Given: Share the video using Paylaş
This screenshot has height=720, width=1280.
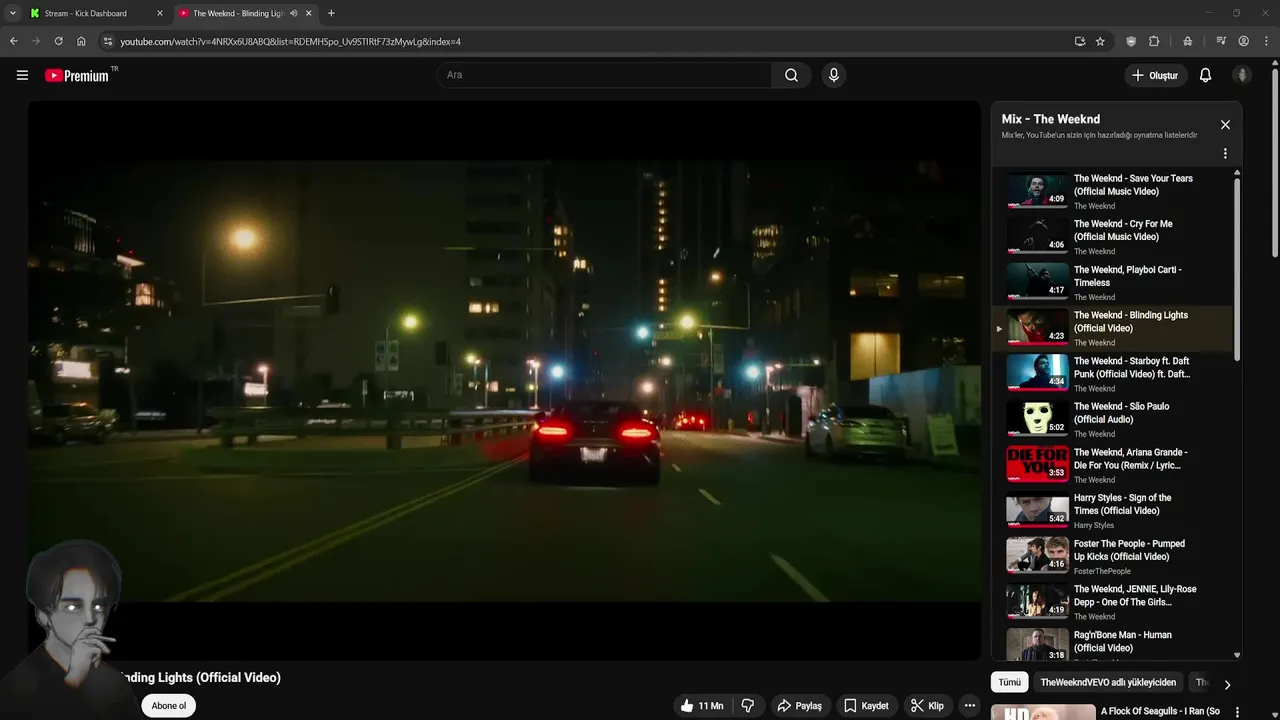Looking at the screenshot, I should 799,706.
